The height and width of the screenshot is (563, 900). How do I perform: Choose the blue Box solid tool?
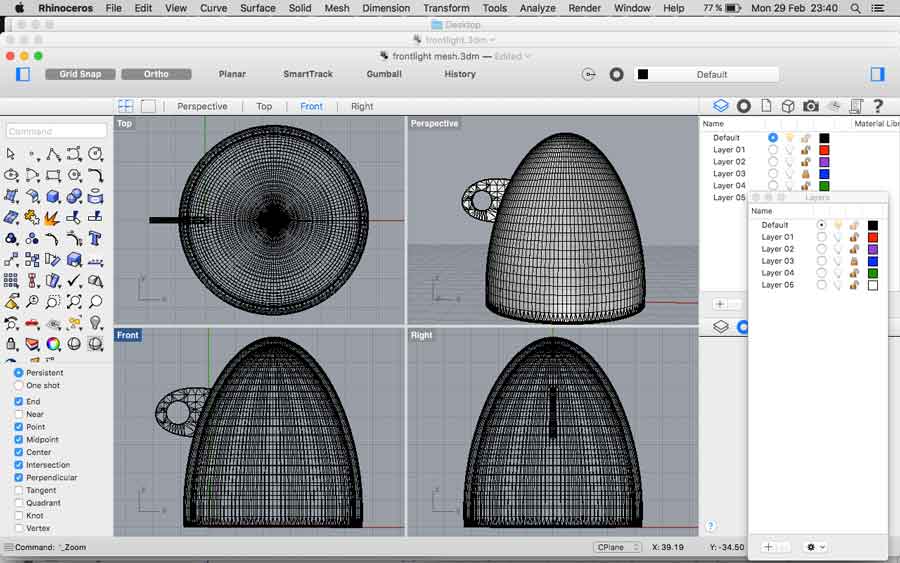pyautogui.click(x=53, y=196)
